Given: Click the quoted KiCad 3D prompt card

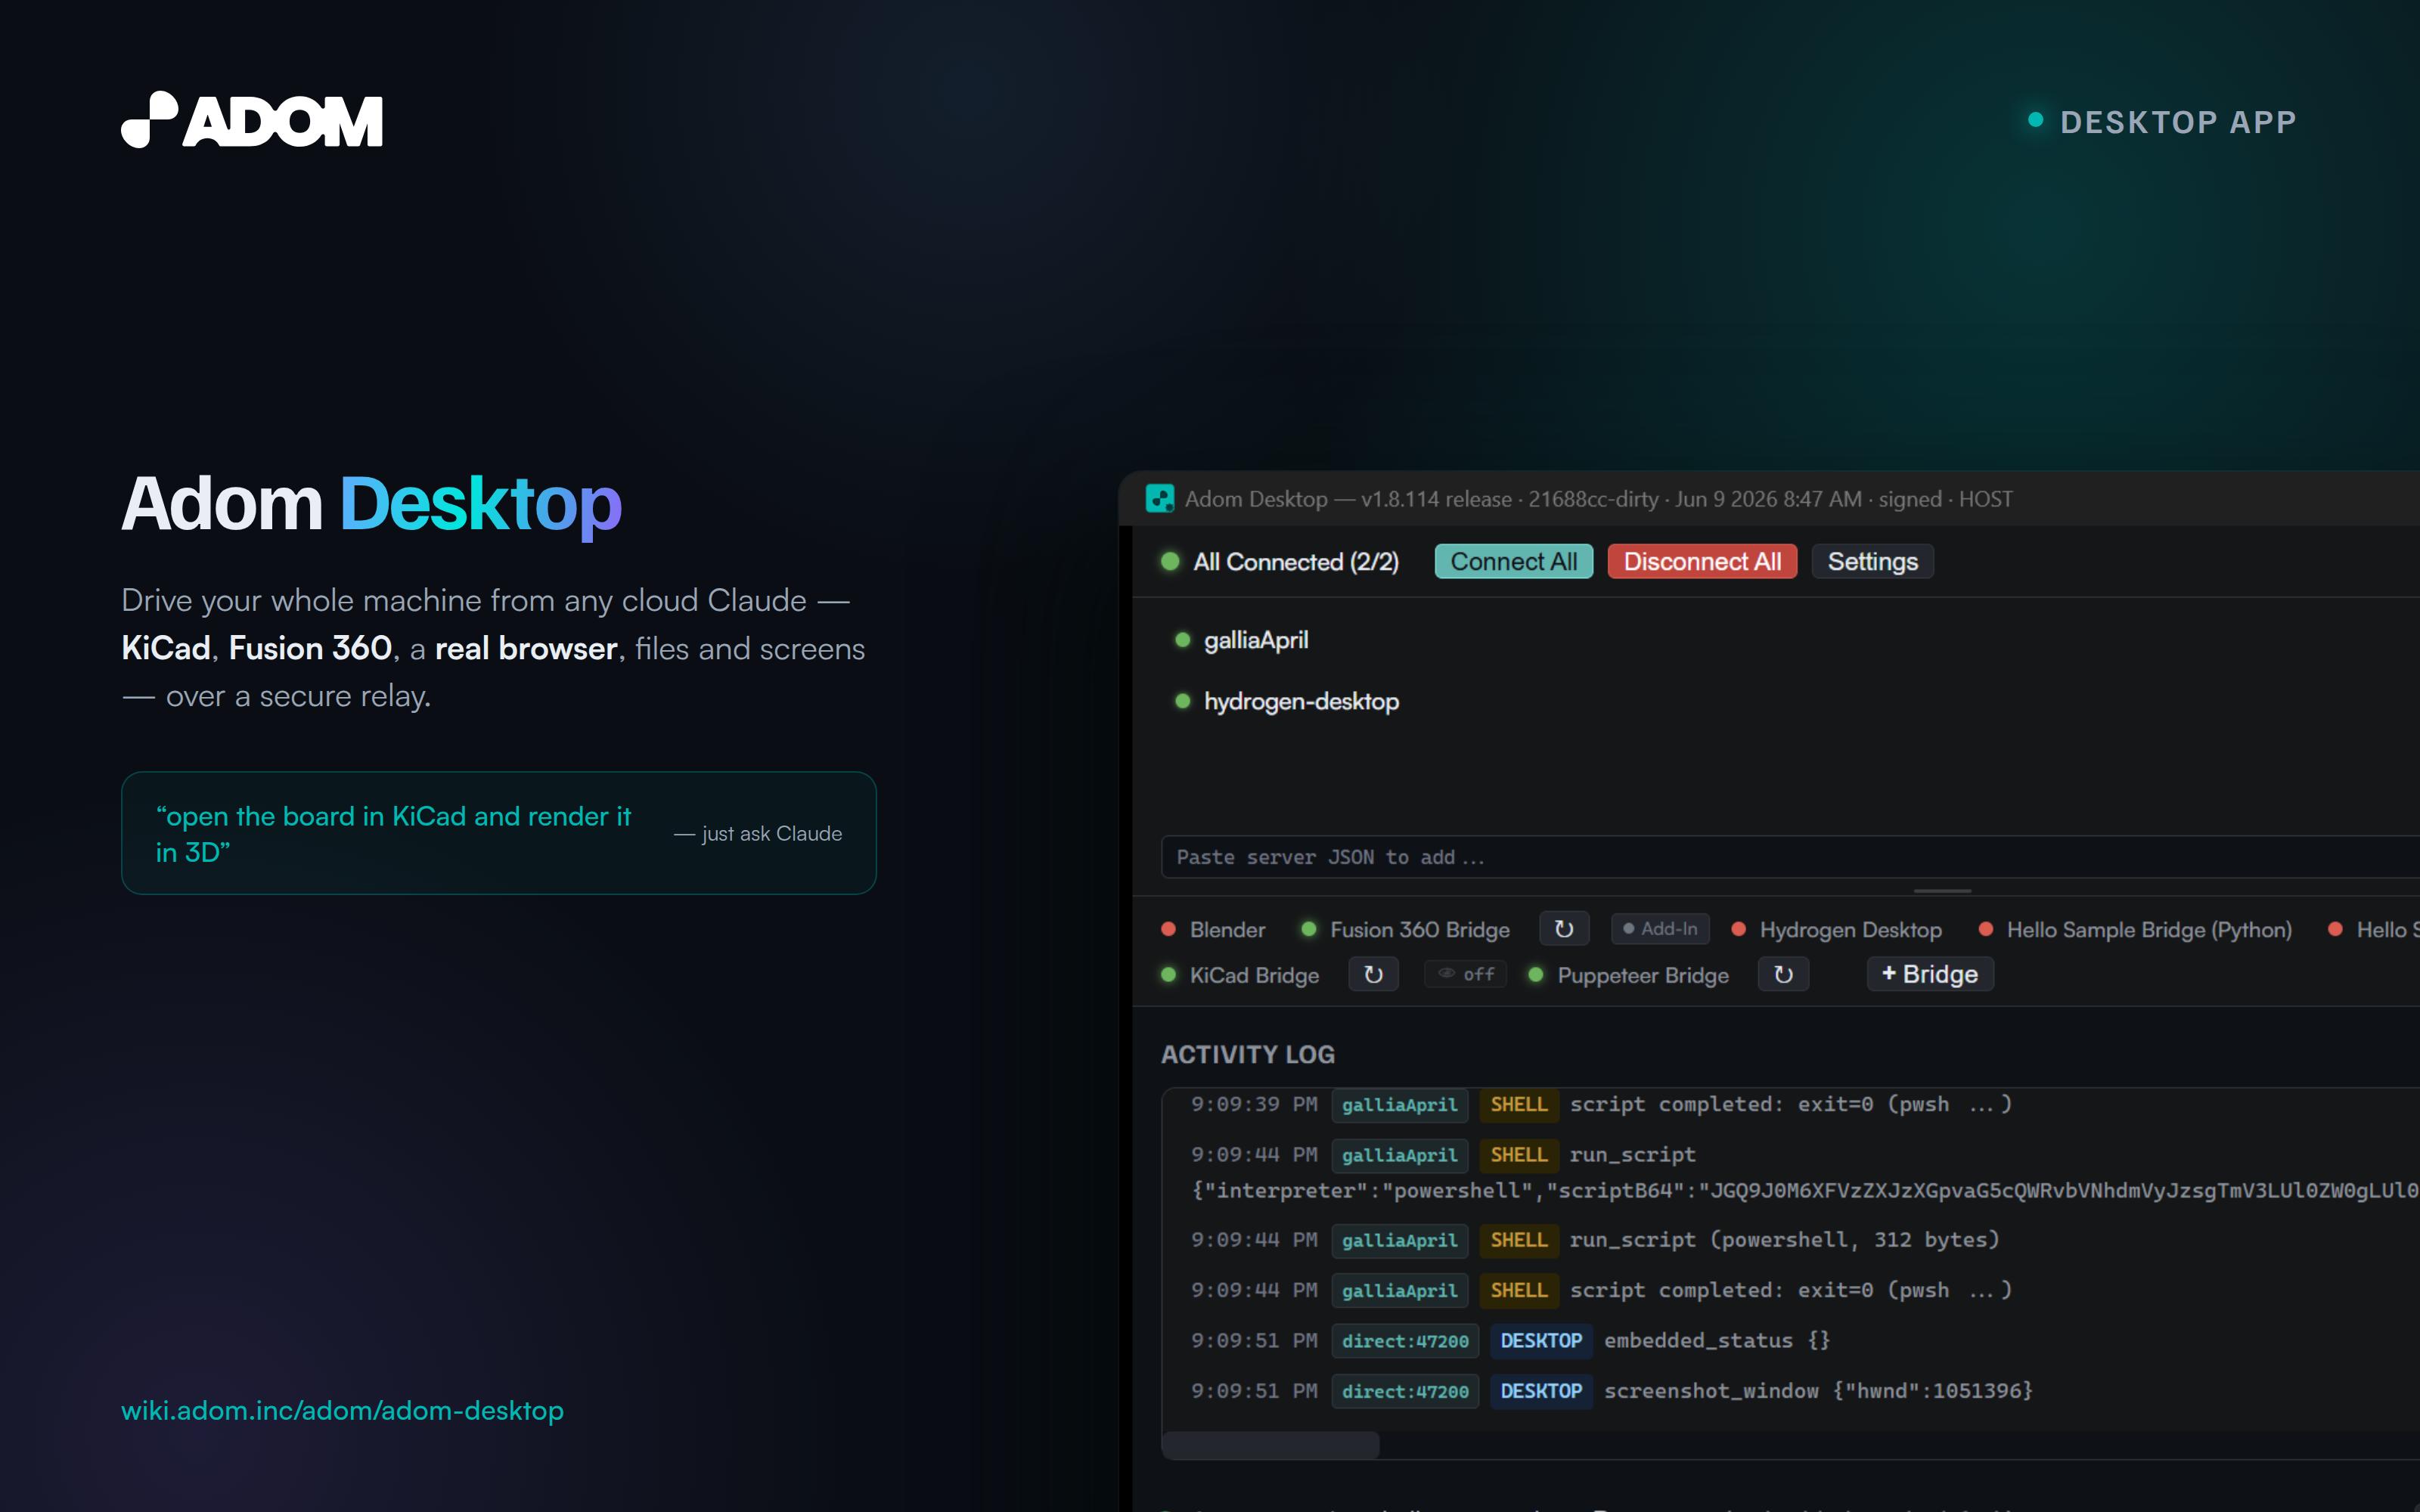Looking at the screenshot, I should click(499, 833).
